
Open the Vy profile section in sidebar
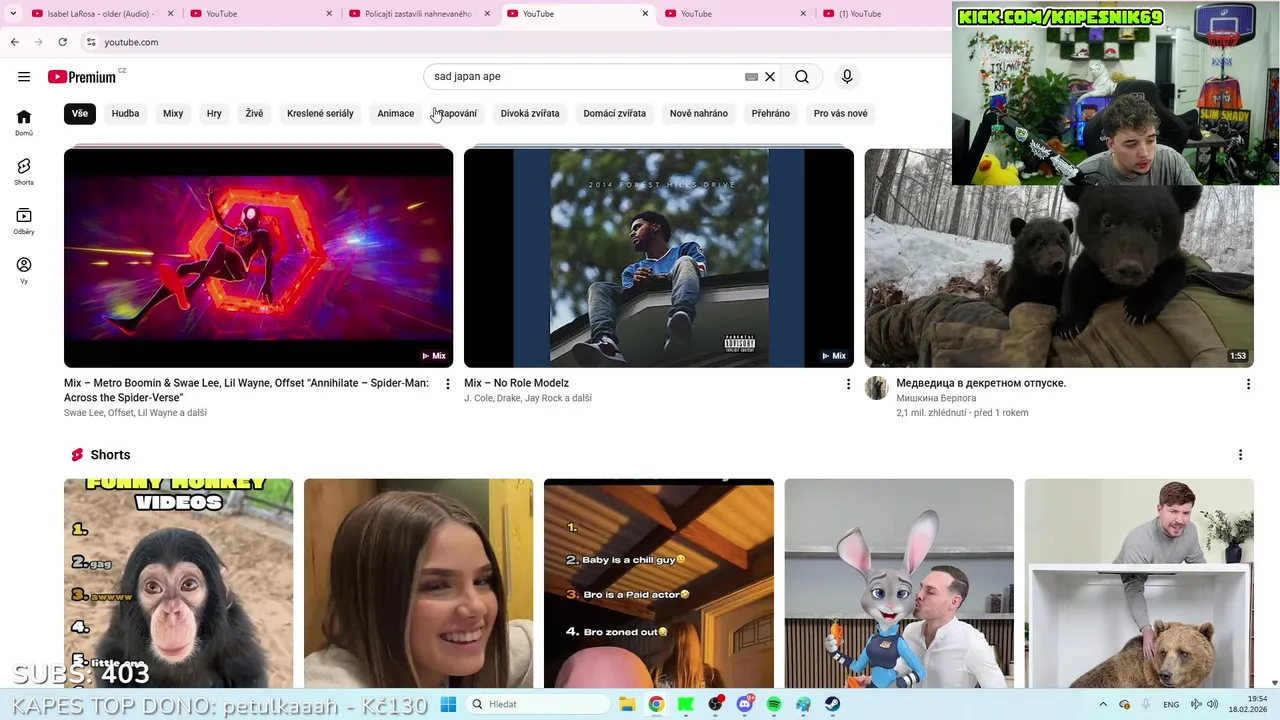coord(24,270)
